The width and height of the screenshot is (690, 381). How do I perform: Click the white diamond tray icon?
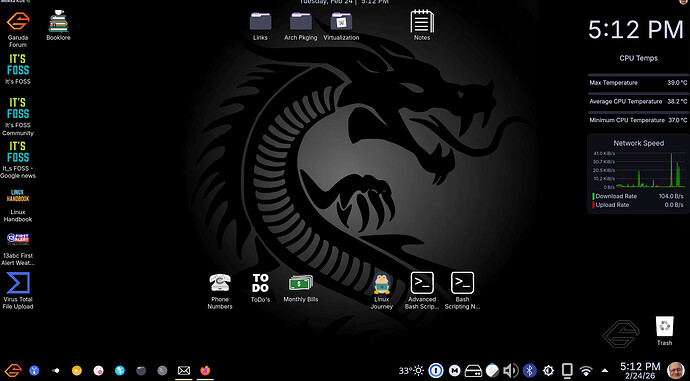click(492, 370)
